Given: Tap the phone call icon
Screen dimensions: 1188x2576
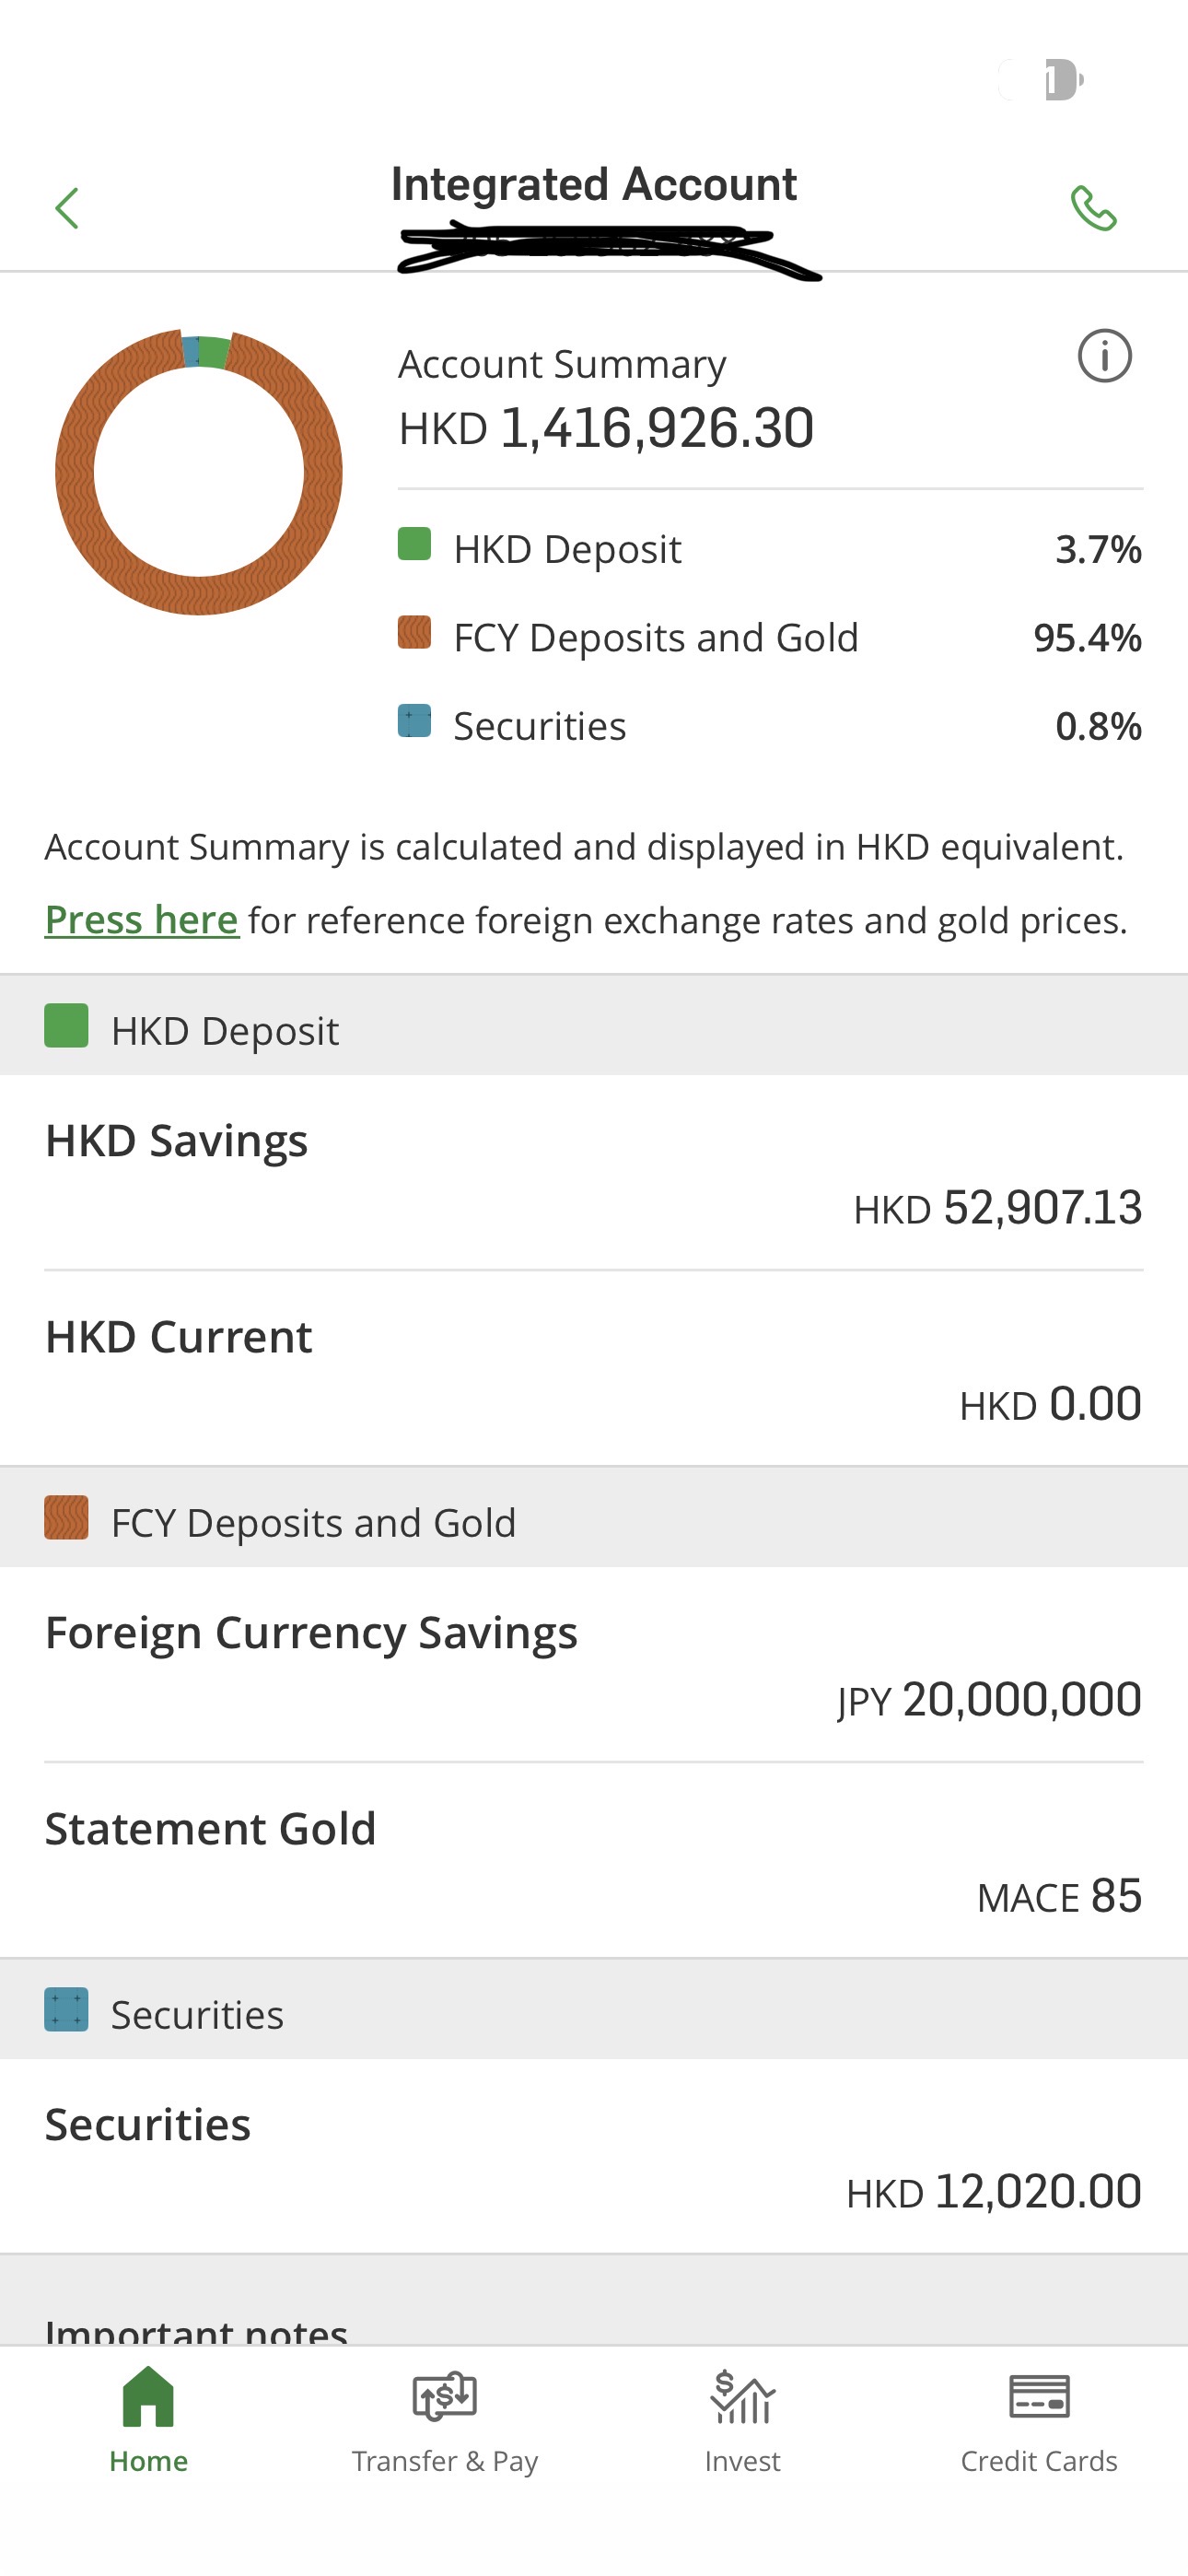Looking at the screenshot, I should tap(1093, 208).
